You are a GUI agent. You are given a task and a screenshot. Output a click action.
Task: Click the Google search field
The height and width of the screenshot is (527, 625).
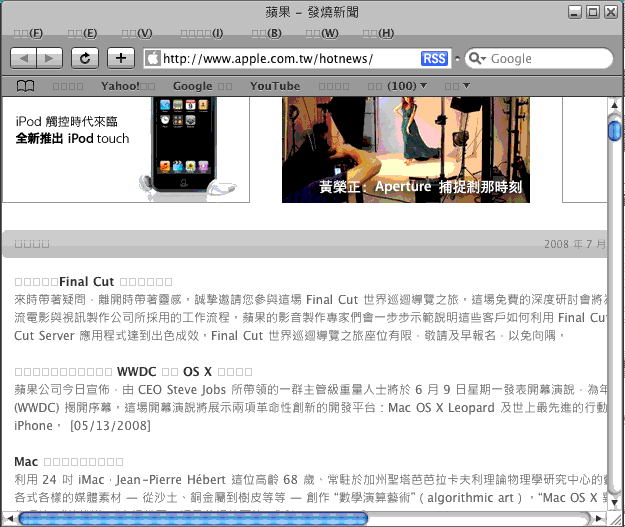539,59
